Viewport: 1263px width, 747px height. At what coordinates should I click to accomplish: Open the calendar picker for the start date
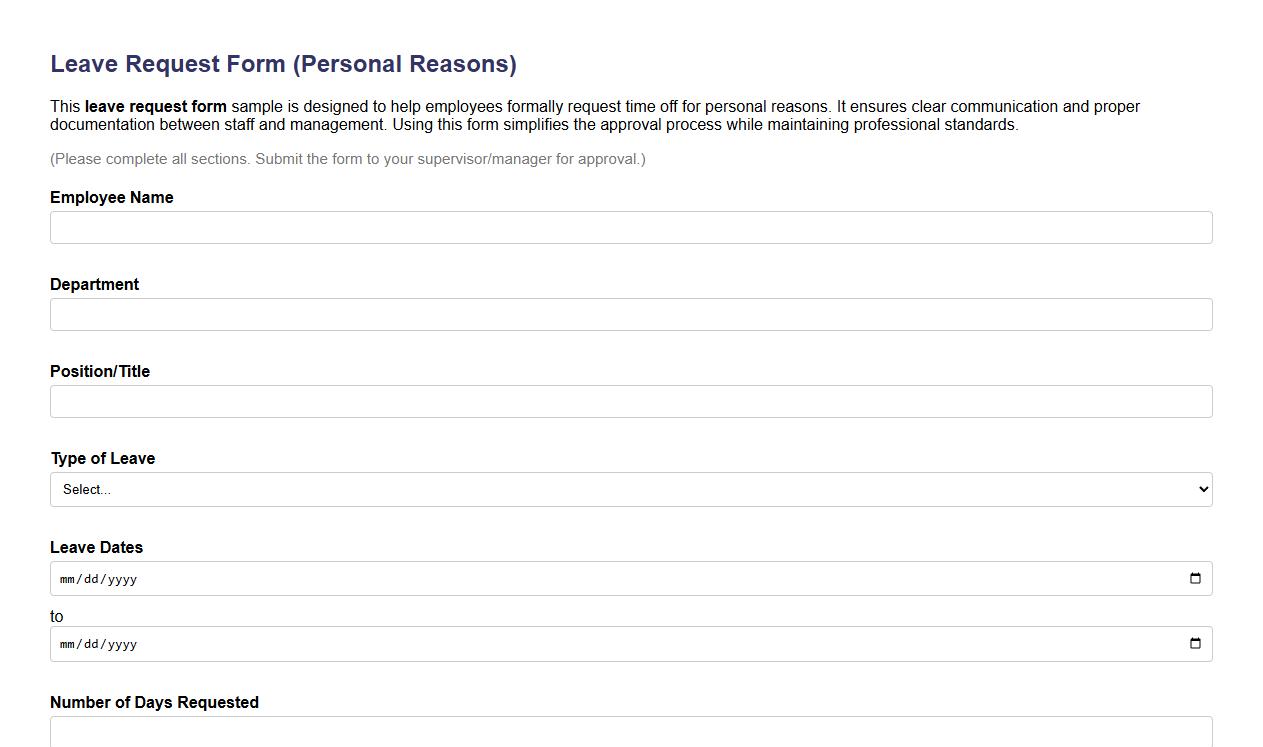[x=1196, y=578]
